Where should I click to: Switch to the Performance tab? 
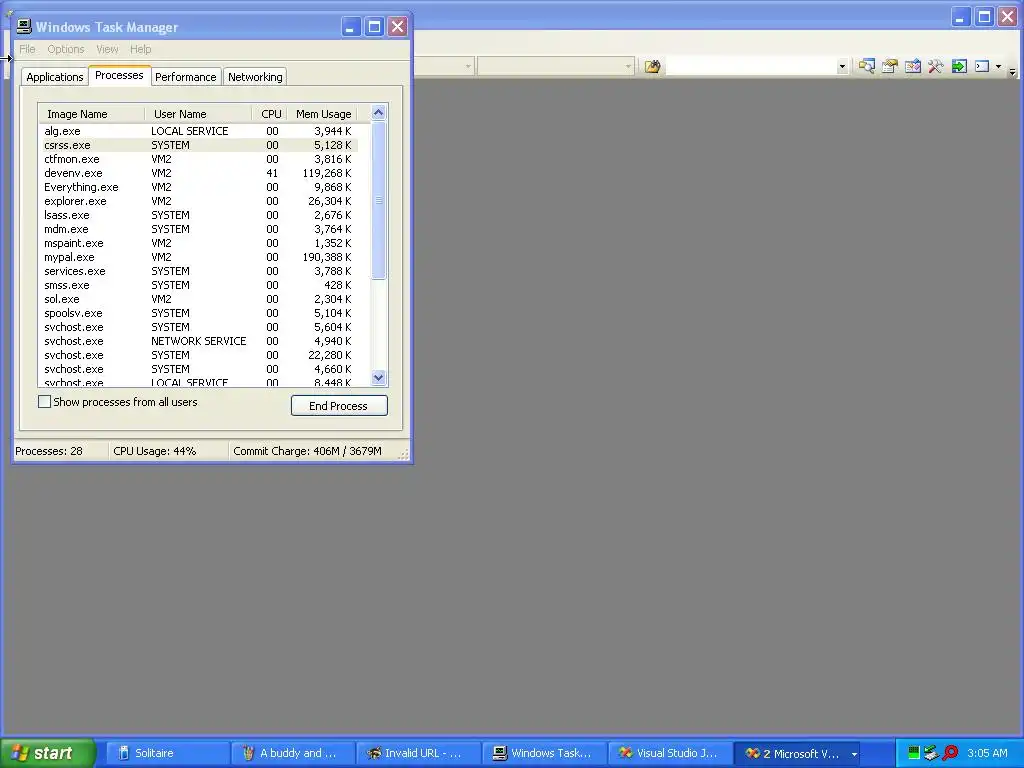[x=185, y=77]
